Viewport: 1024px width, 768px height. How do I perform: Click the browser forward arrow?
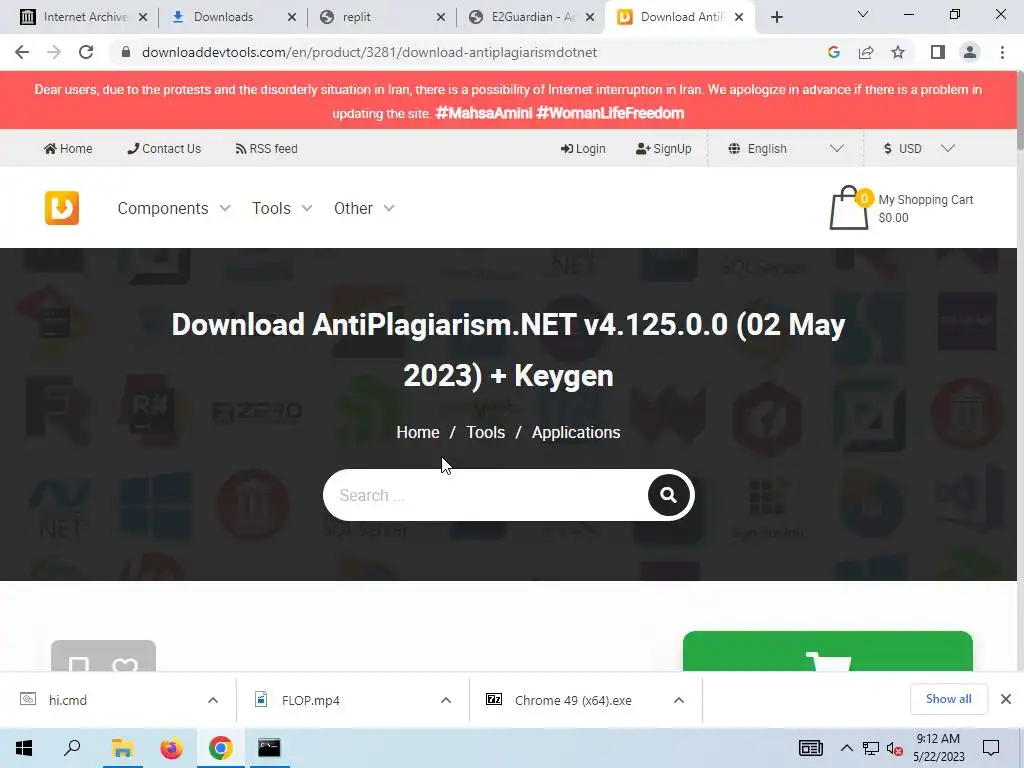(54, 52)
